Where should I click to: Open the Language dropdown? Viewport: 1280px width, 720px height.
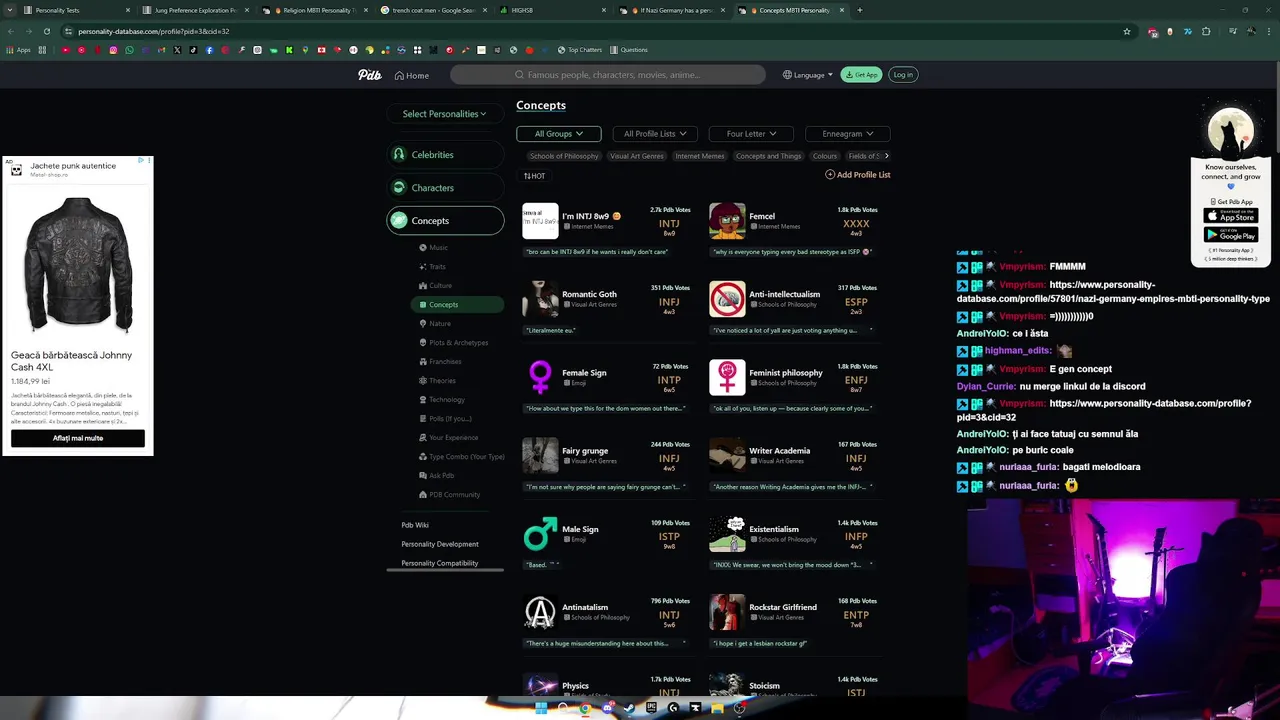coord(808,75)
